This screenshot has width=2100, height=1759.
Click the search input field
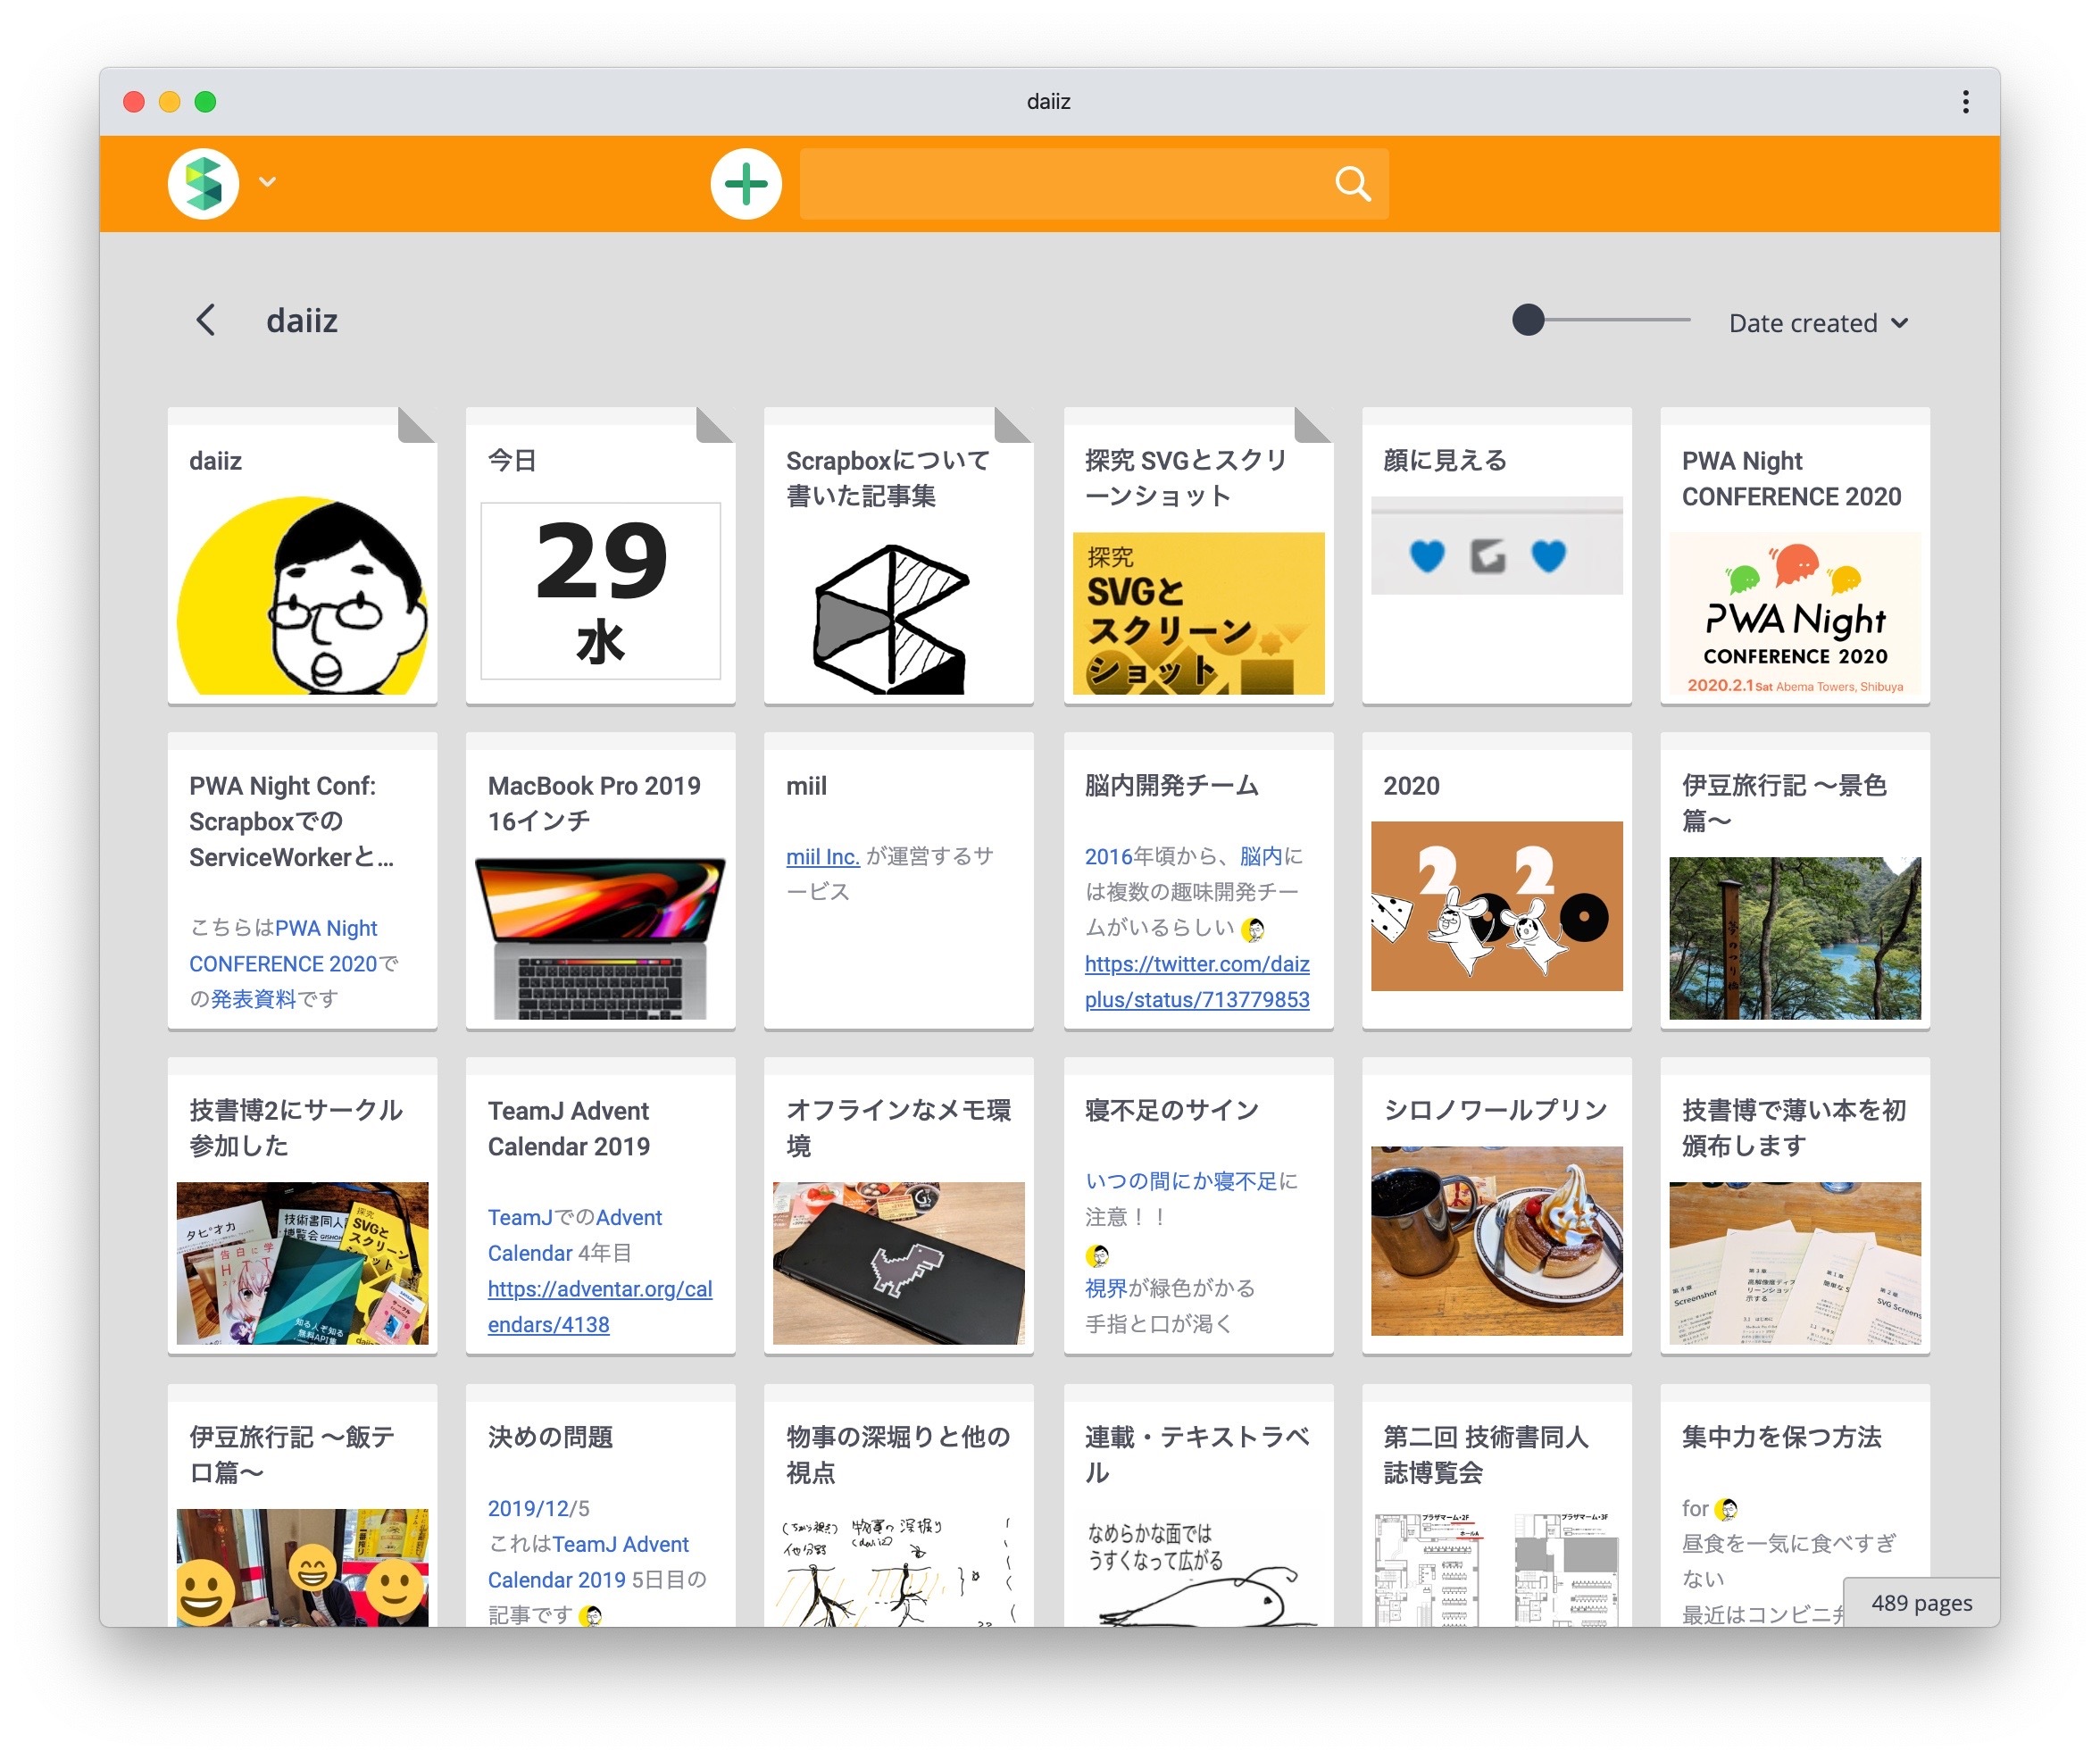coord(1060,184)
